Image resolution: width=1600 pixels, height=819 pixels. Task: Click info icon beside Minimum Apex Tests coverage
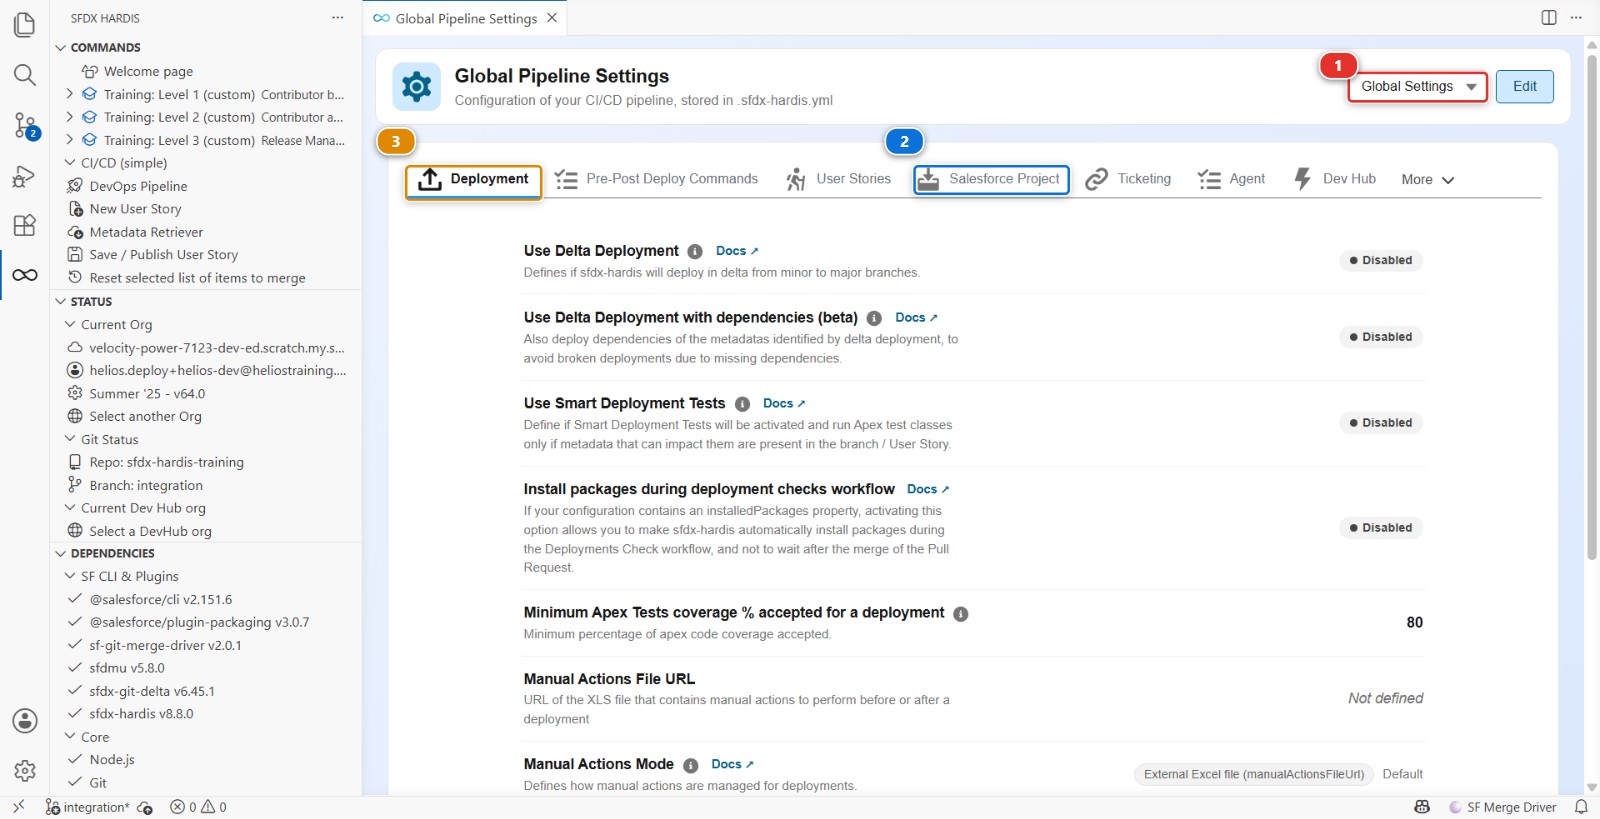(960, 614)
